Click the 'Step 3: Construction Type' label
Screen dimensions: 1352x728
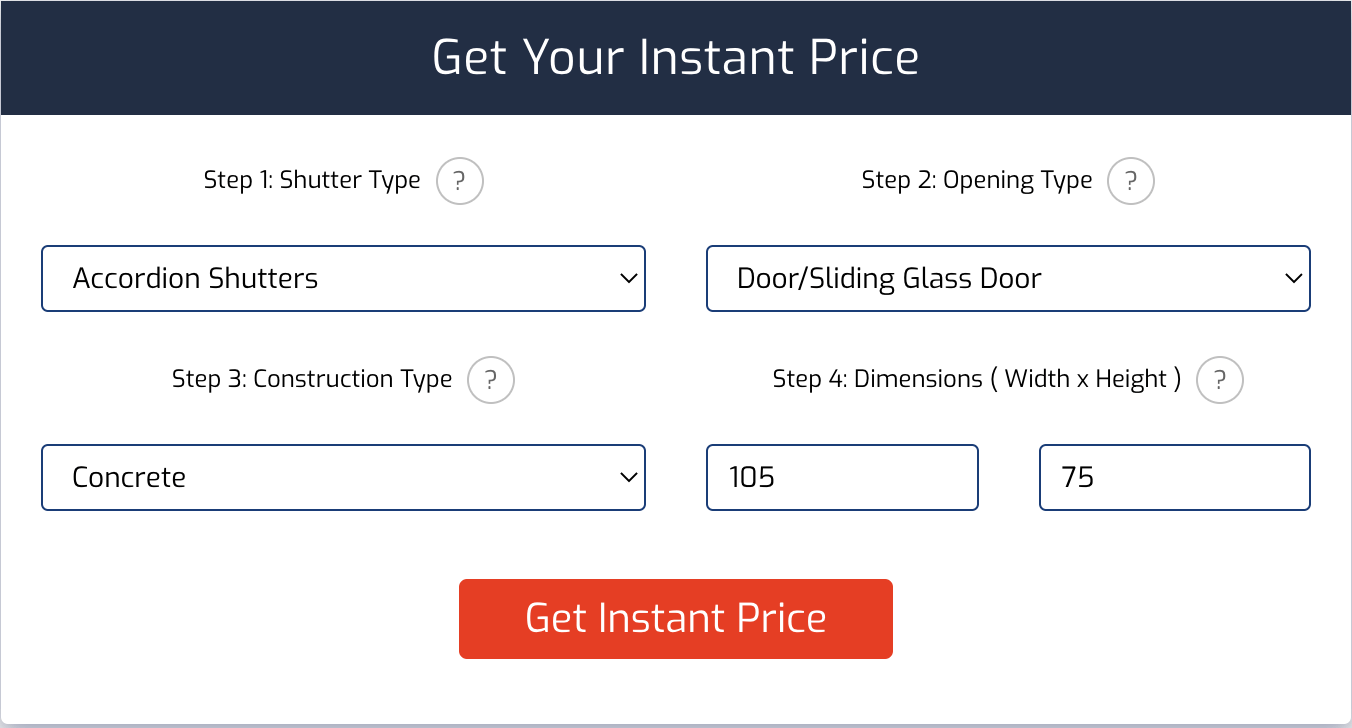pyautogui.click(x=312, y=379)
